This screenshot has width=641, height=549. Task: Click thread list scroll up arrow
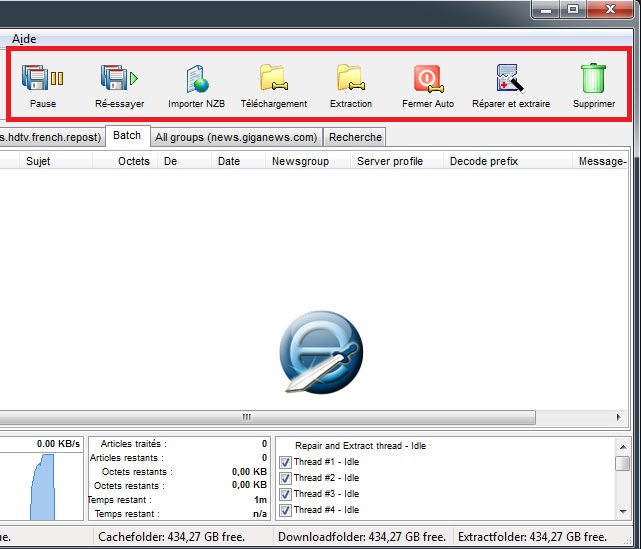pyautogui.click(x=623, y=447)
